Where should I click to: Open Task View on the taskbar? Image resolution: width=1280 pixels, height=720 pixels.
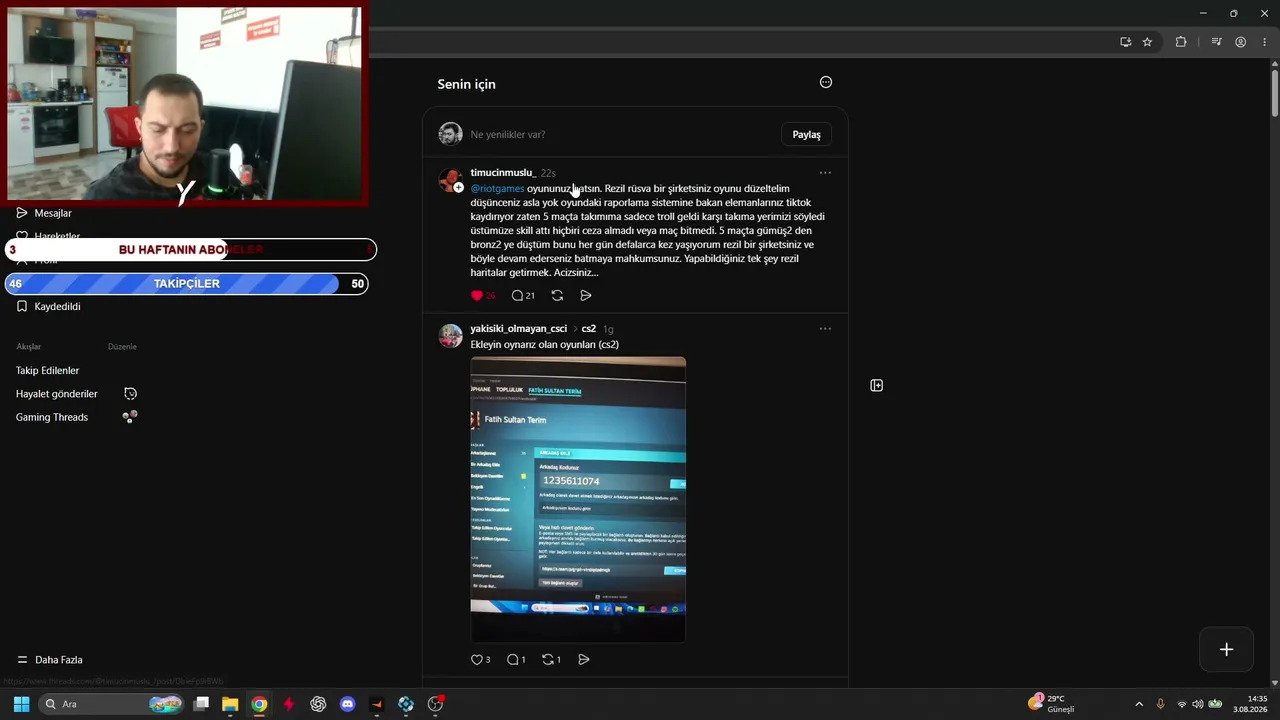pyautogui.click(x=201, y=704)
